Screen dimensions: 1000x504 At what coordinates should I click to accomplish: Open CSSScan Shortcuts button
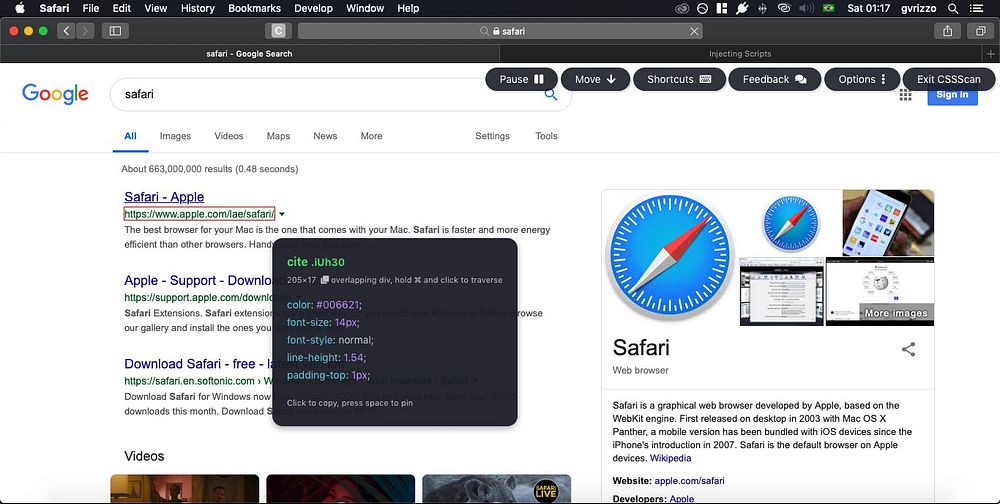679,79
